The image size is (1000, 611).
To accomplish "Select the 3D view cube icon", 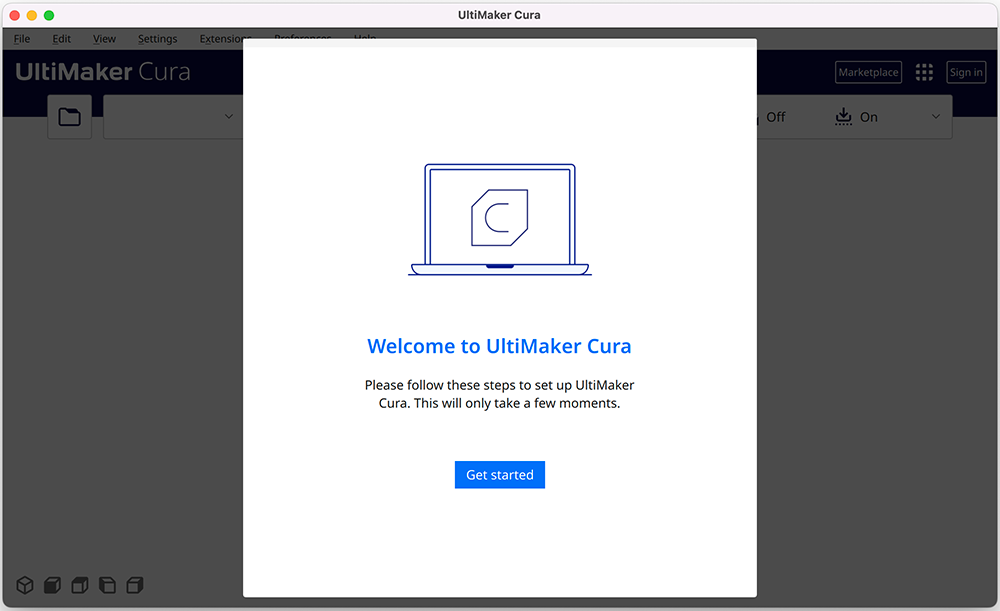I will point(24,585).
